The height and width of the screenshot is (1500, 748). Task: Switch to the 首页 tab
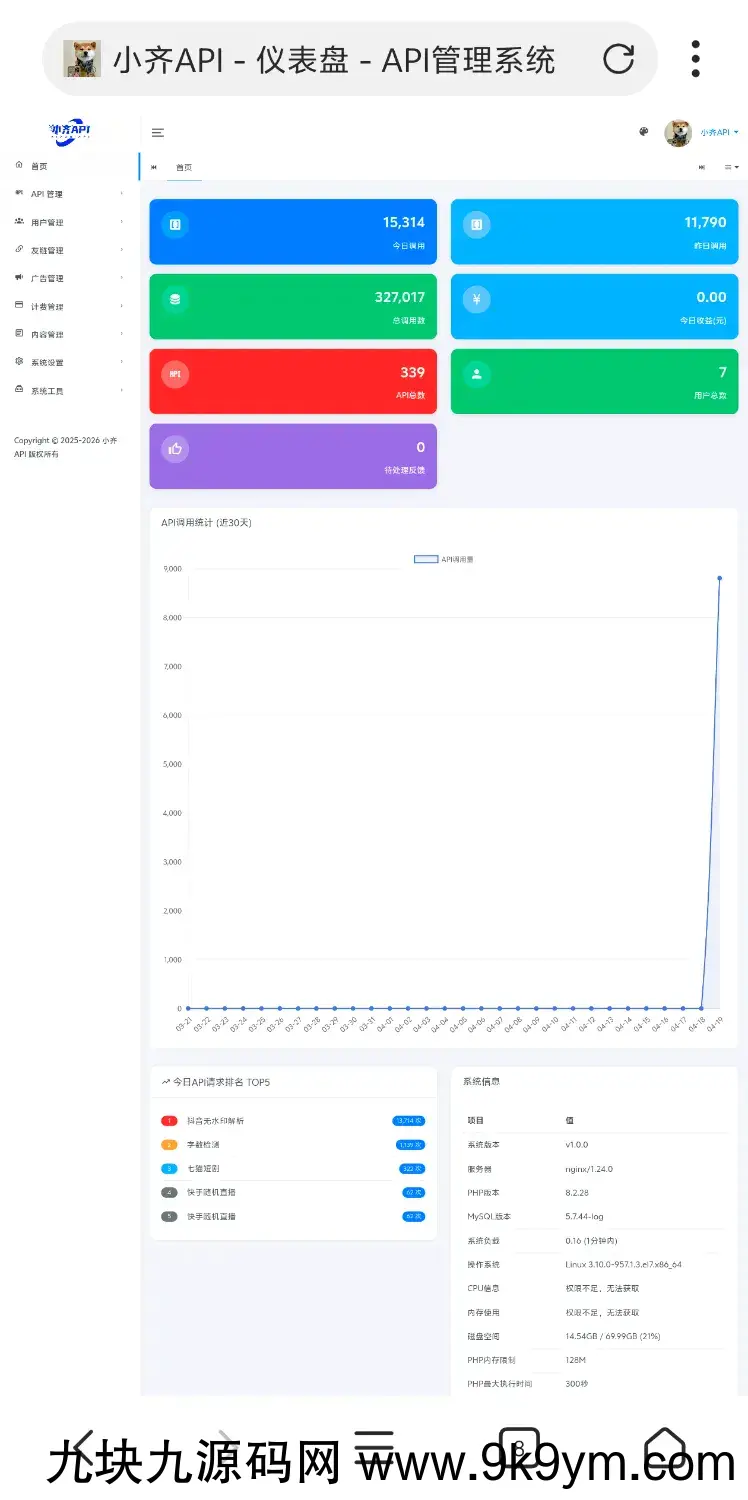pyautogui.click(x=184, y=168)
